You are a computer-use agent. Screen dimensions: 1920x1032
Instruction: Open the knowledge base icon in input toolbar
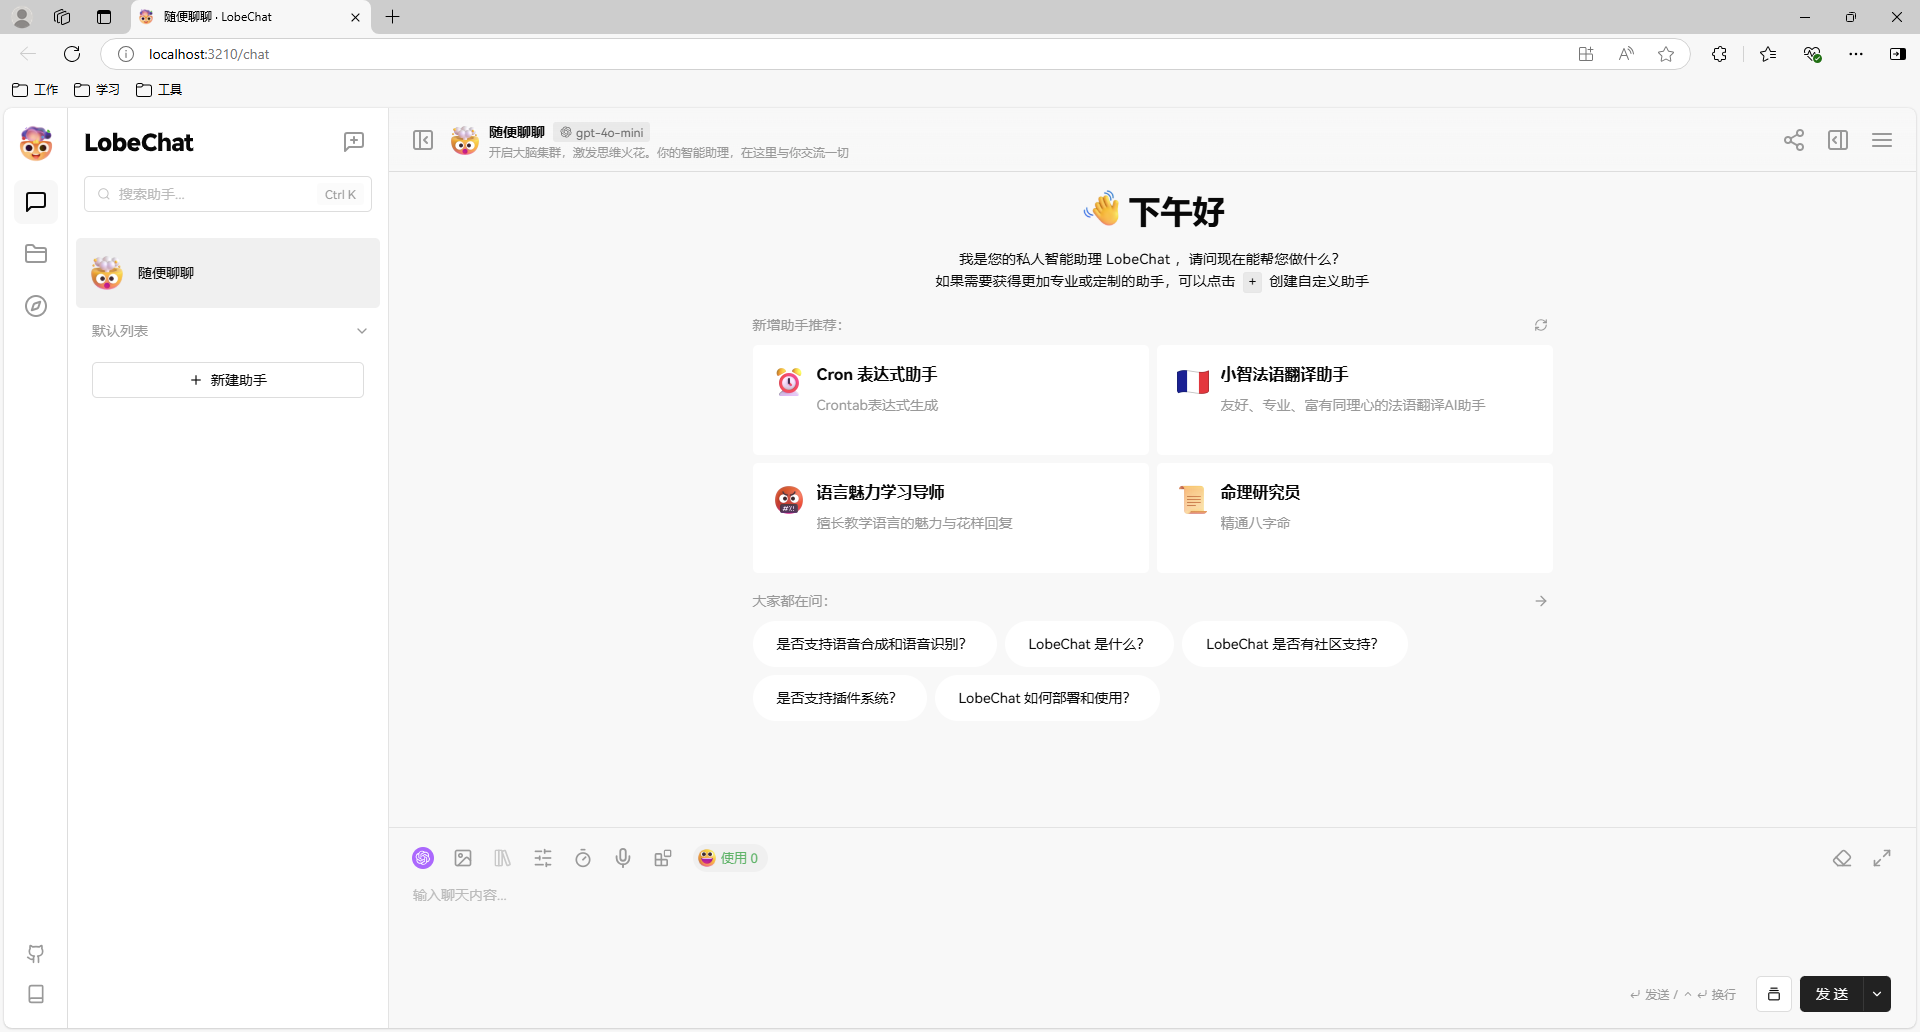coord(502,858)
